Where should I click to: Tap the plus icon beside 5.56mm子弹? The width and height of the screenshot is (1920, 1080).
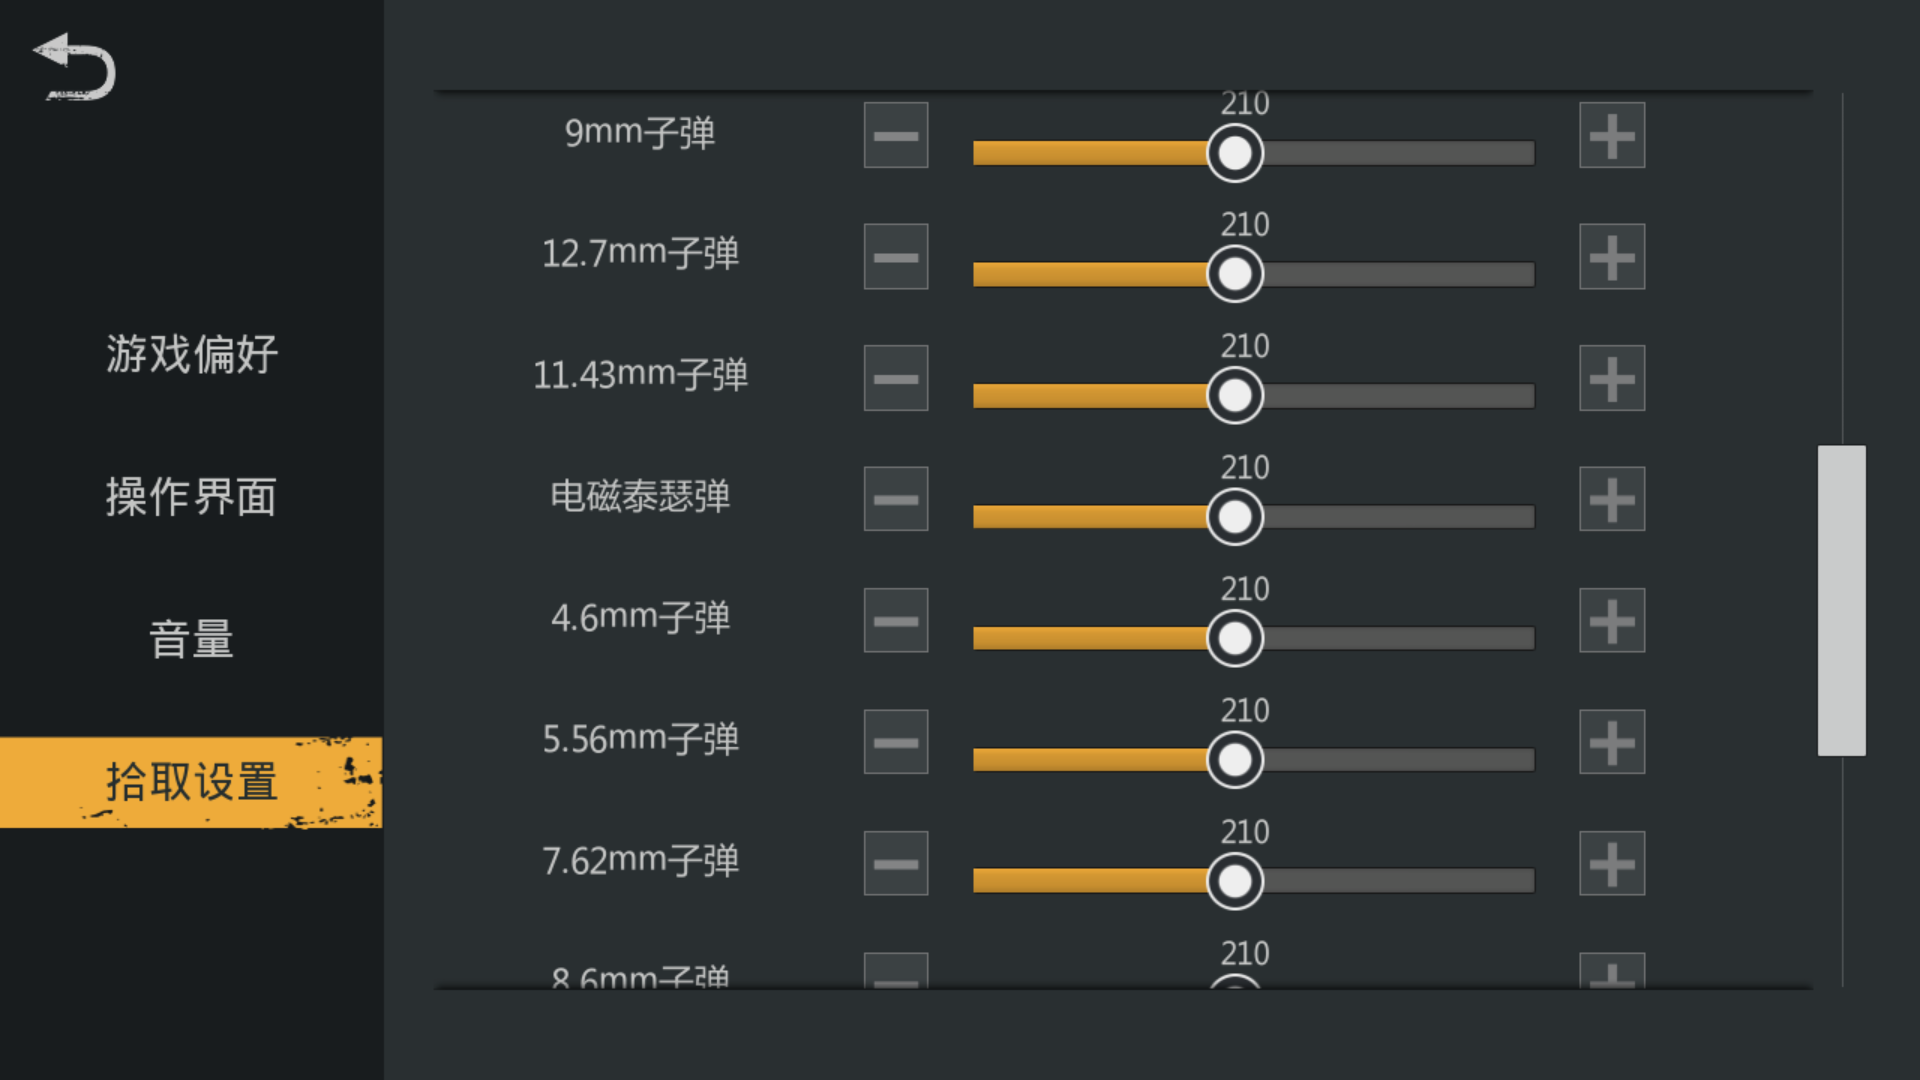[x=1612, y=742]
